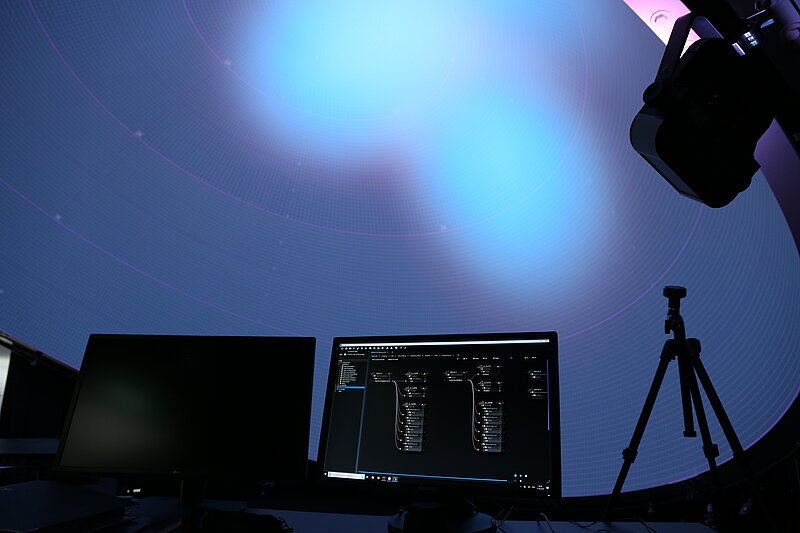Viewport: 800px width, 533px height.
Task: Select the blue highlighted item in the sidebar tree
Action: click(352, 386)
